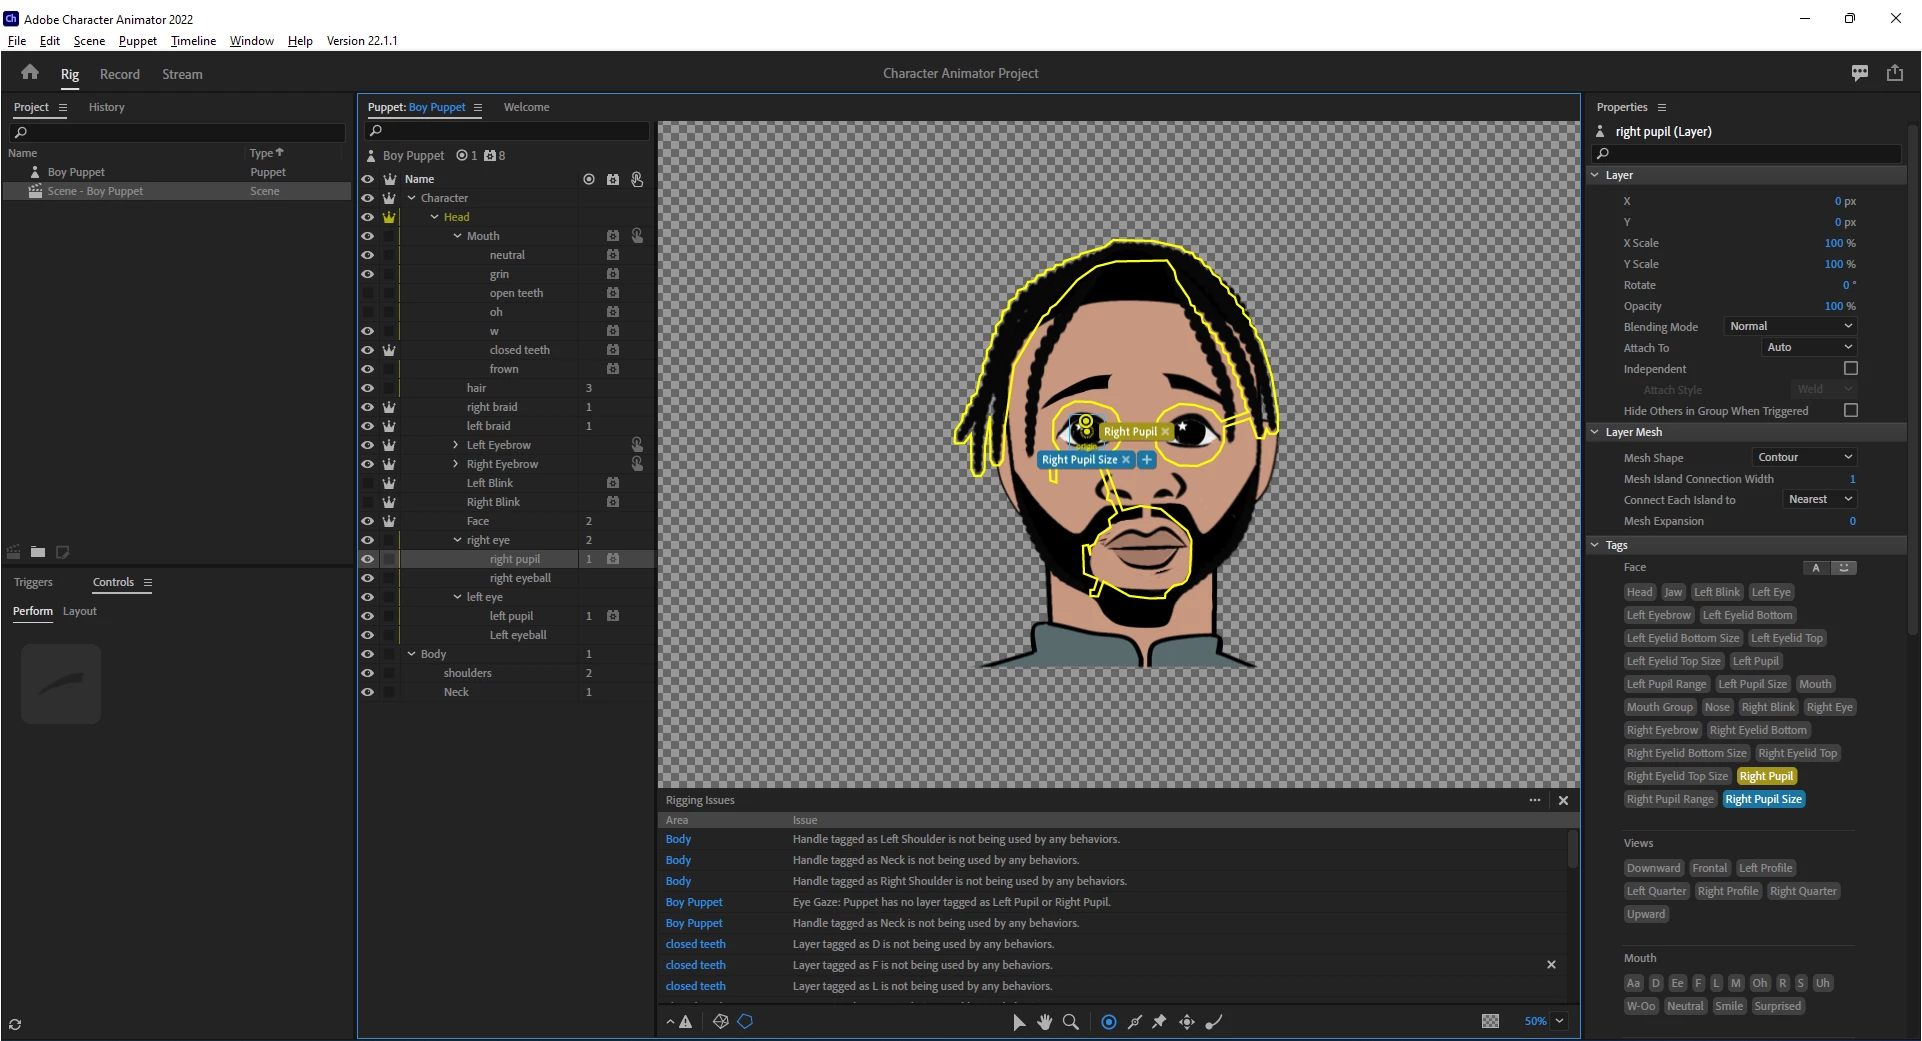Image resolution: width=1922 pixels, height=1041 pixels.
Task: Create a new folder in Project panel
Action: coord(38,552)
